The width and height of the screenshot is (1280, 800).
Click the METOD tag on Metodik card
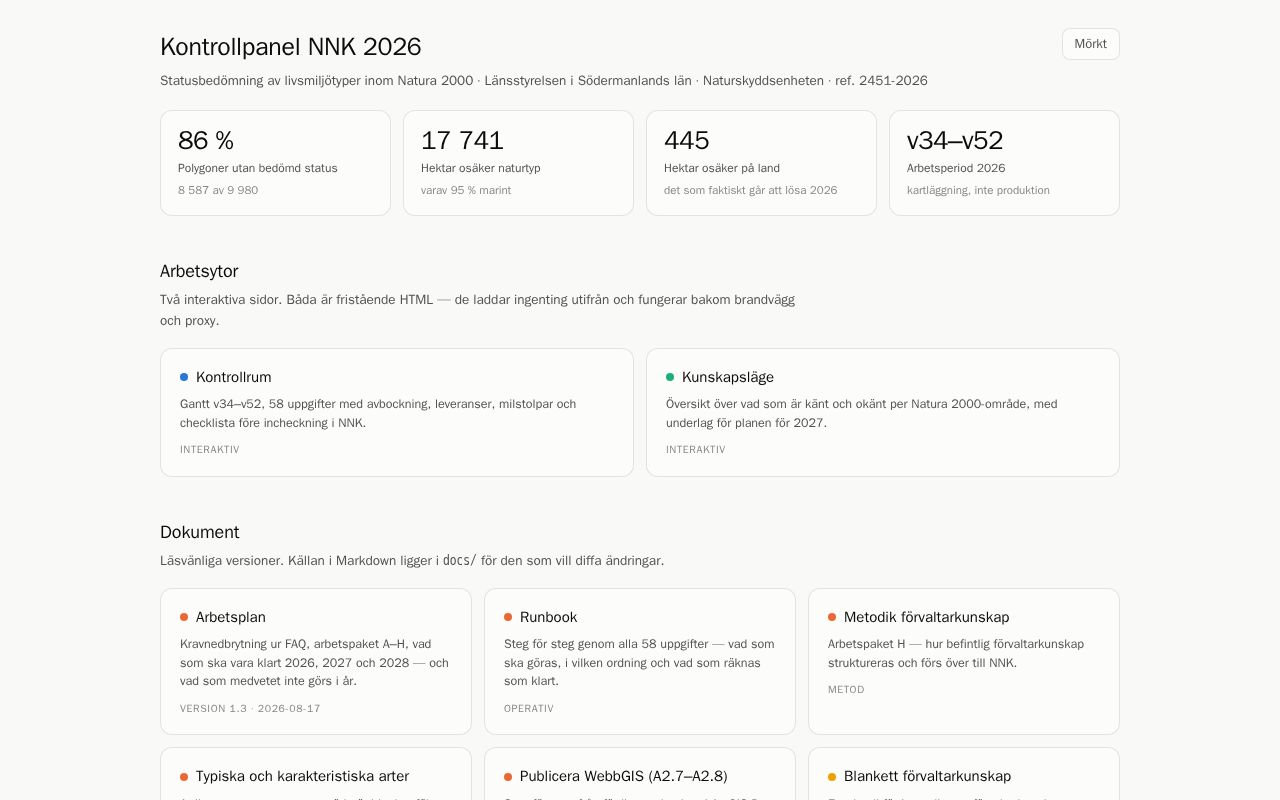[846, 690]
